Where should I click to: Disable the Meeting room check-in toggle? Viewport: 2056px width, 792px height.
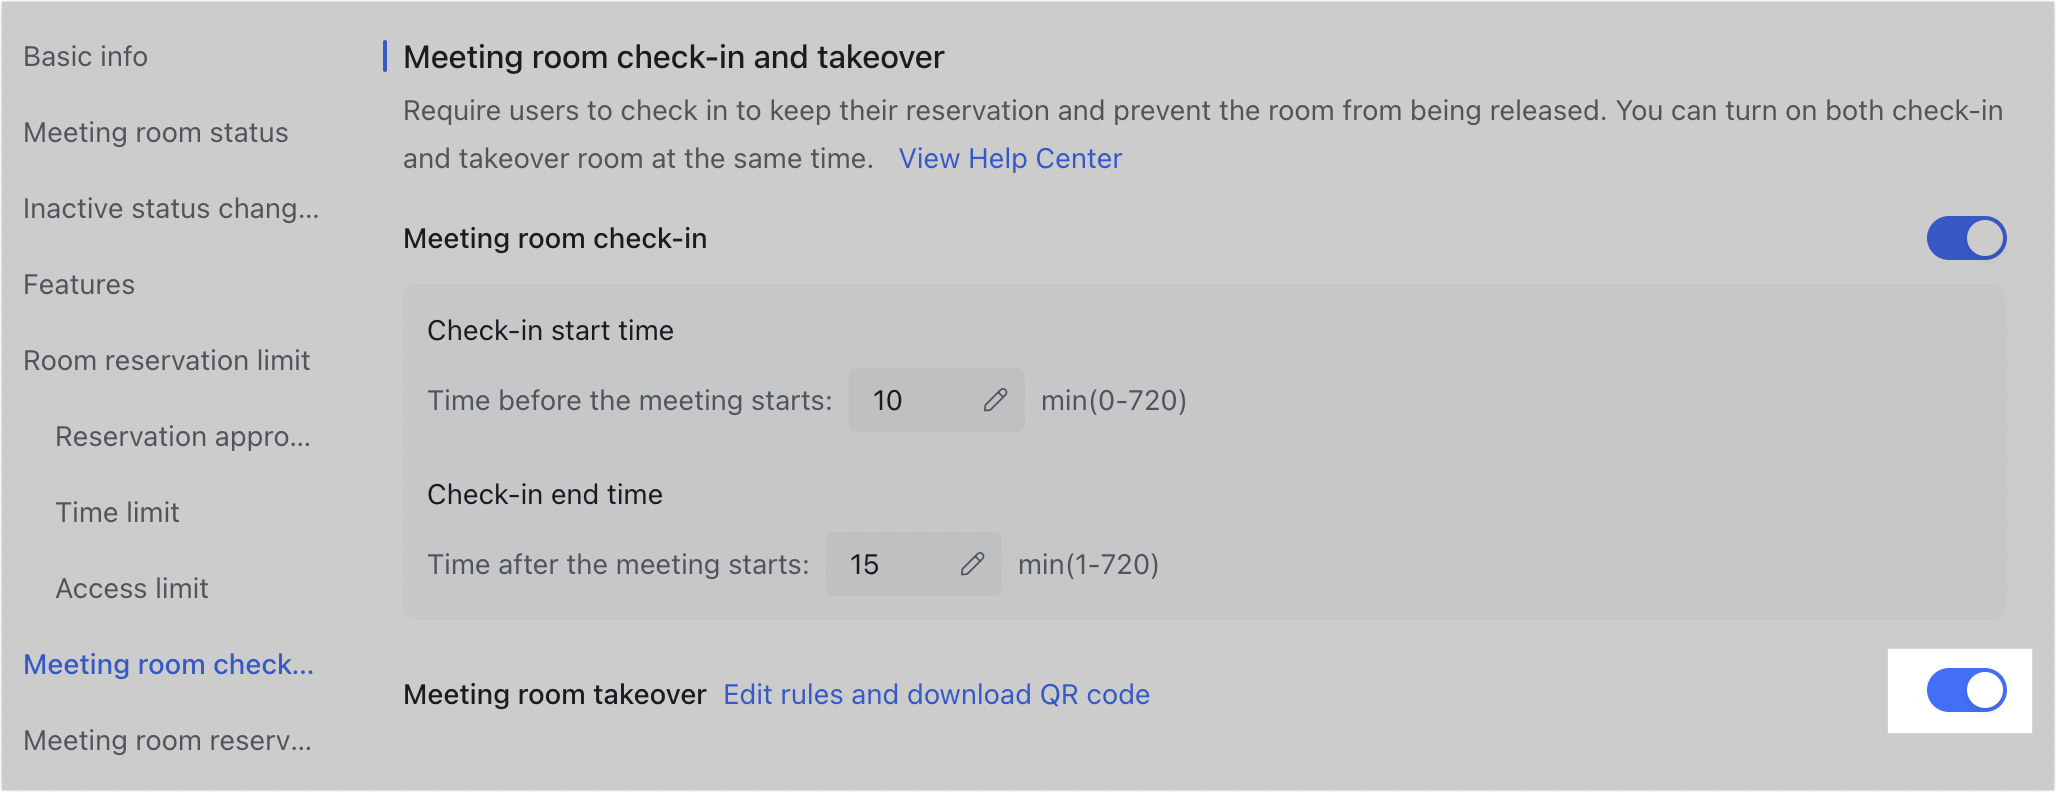click(x=1966, y=238)
